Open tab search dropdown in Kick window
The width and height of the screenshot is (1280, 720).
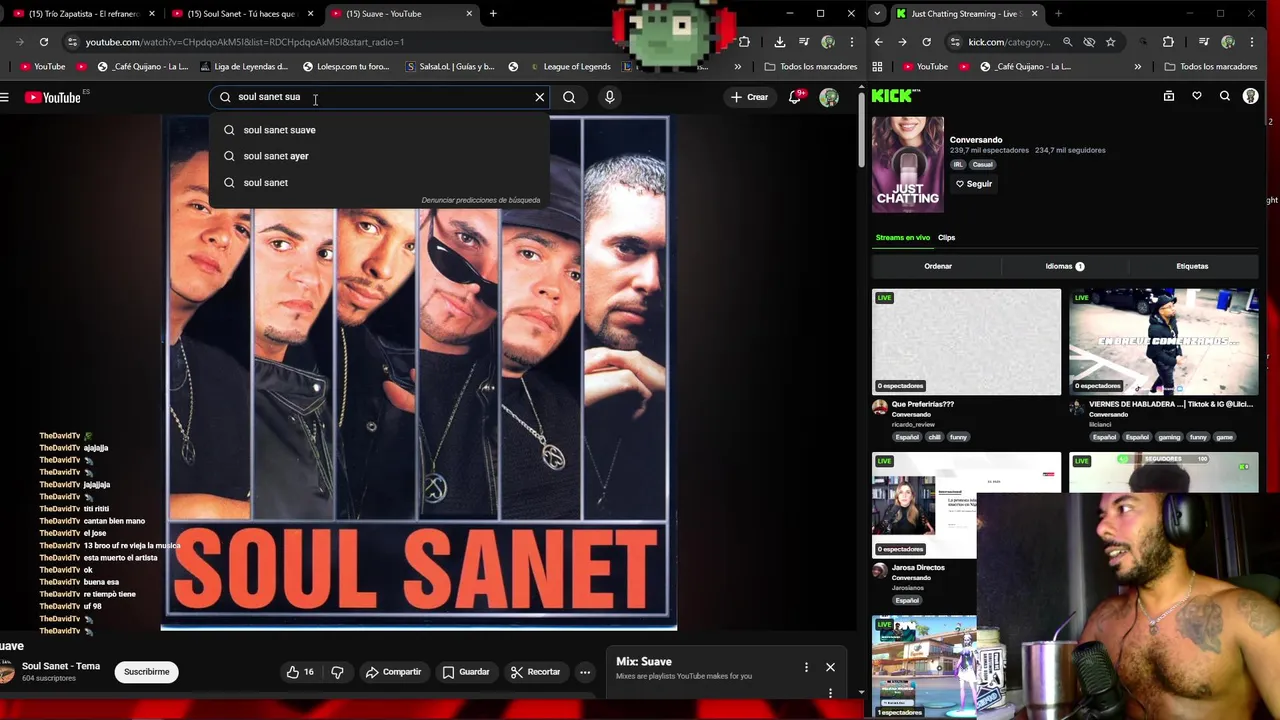pyautogui.click(x=878, y=14)
